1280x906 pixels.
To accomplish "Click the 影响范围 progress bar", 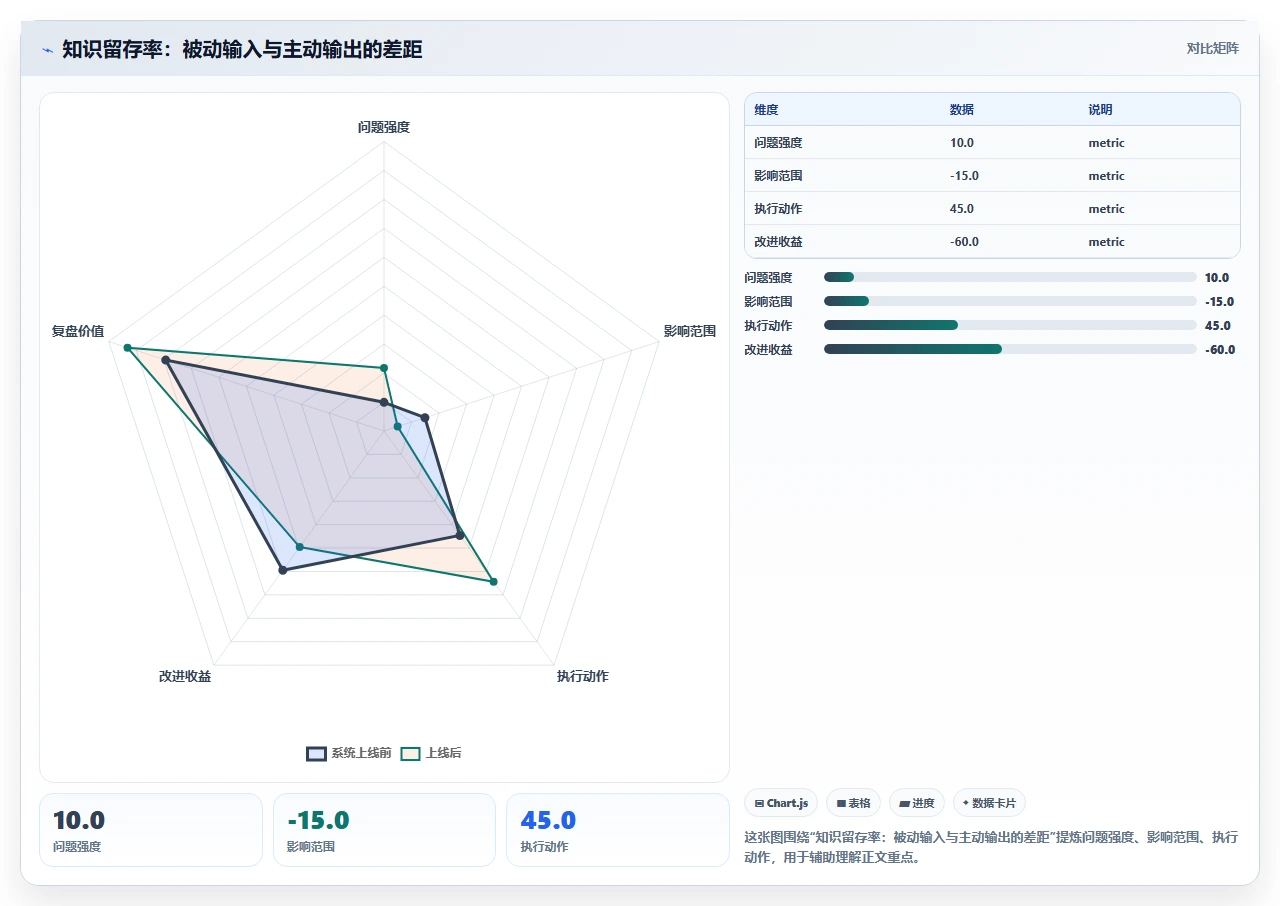I will click(x=1010, y=301).
